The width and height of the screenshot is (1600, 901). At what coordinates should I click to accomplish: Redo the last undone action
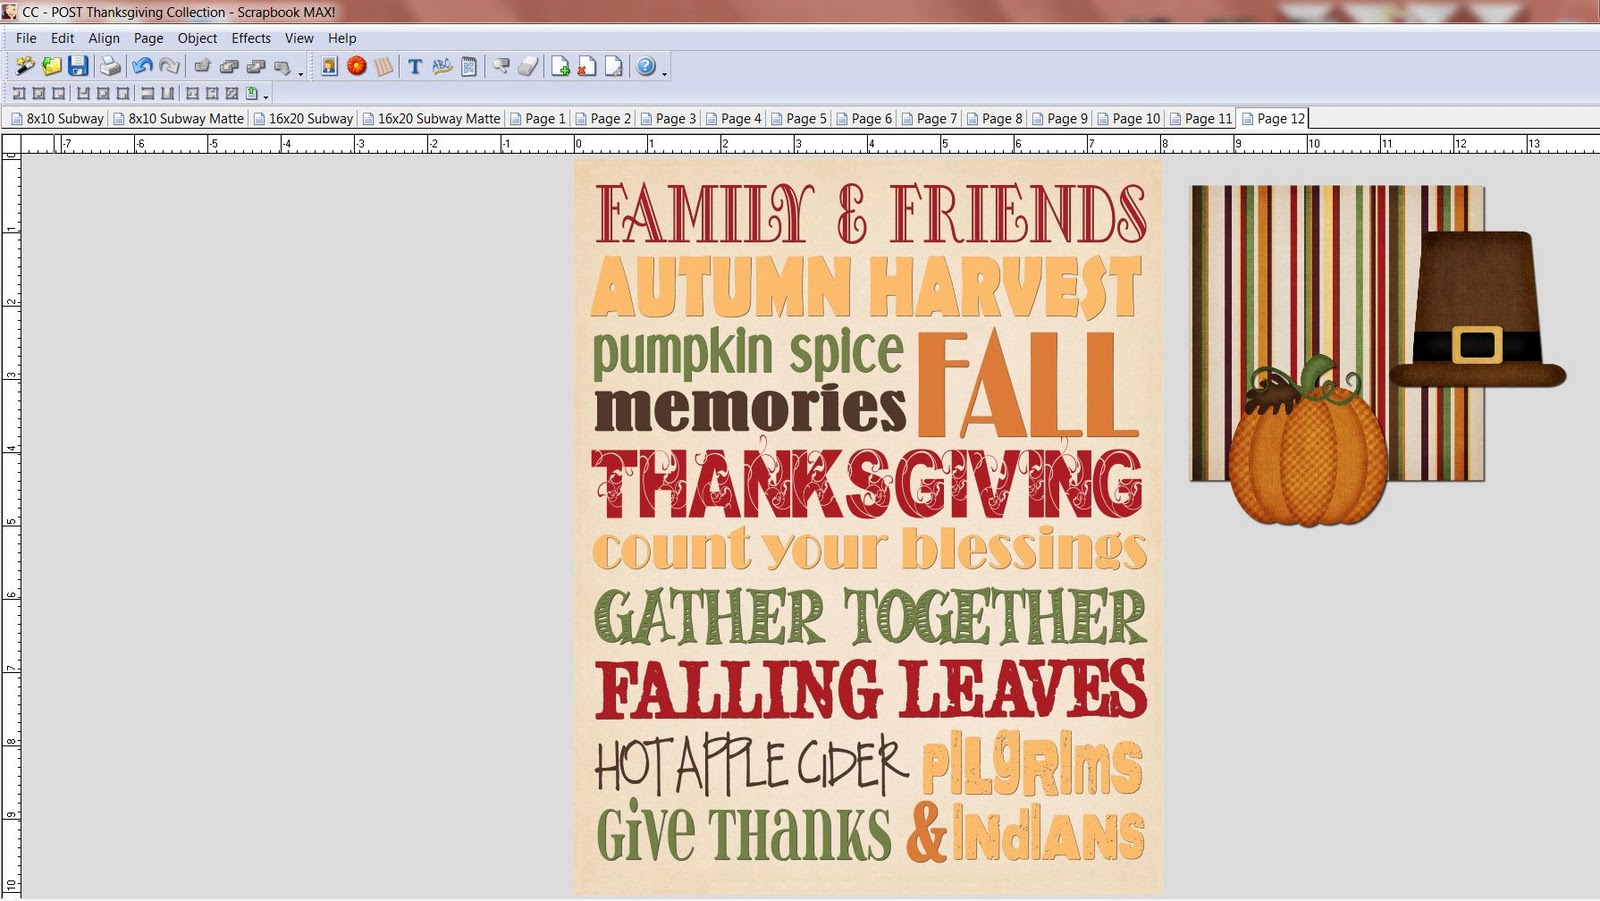coord(172,65)
